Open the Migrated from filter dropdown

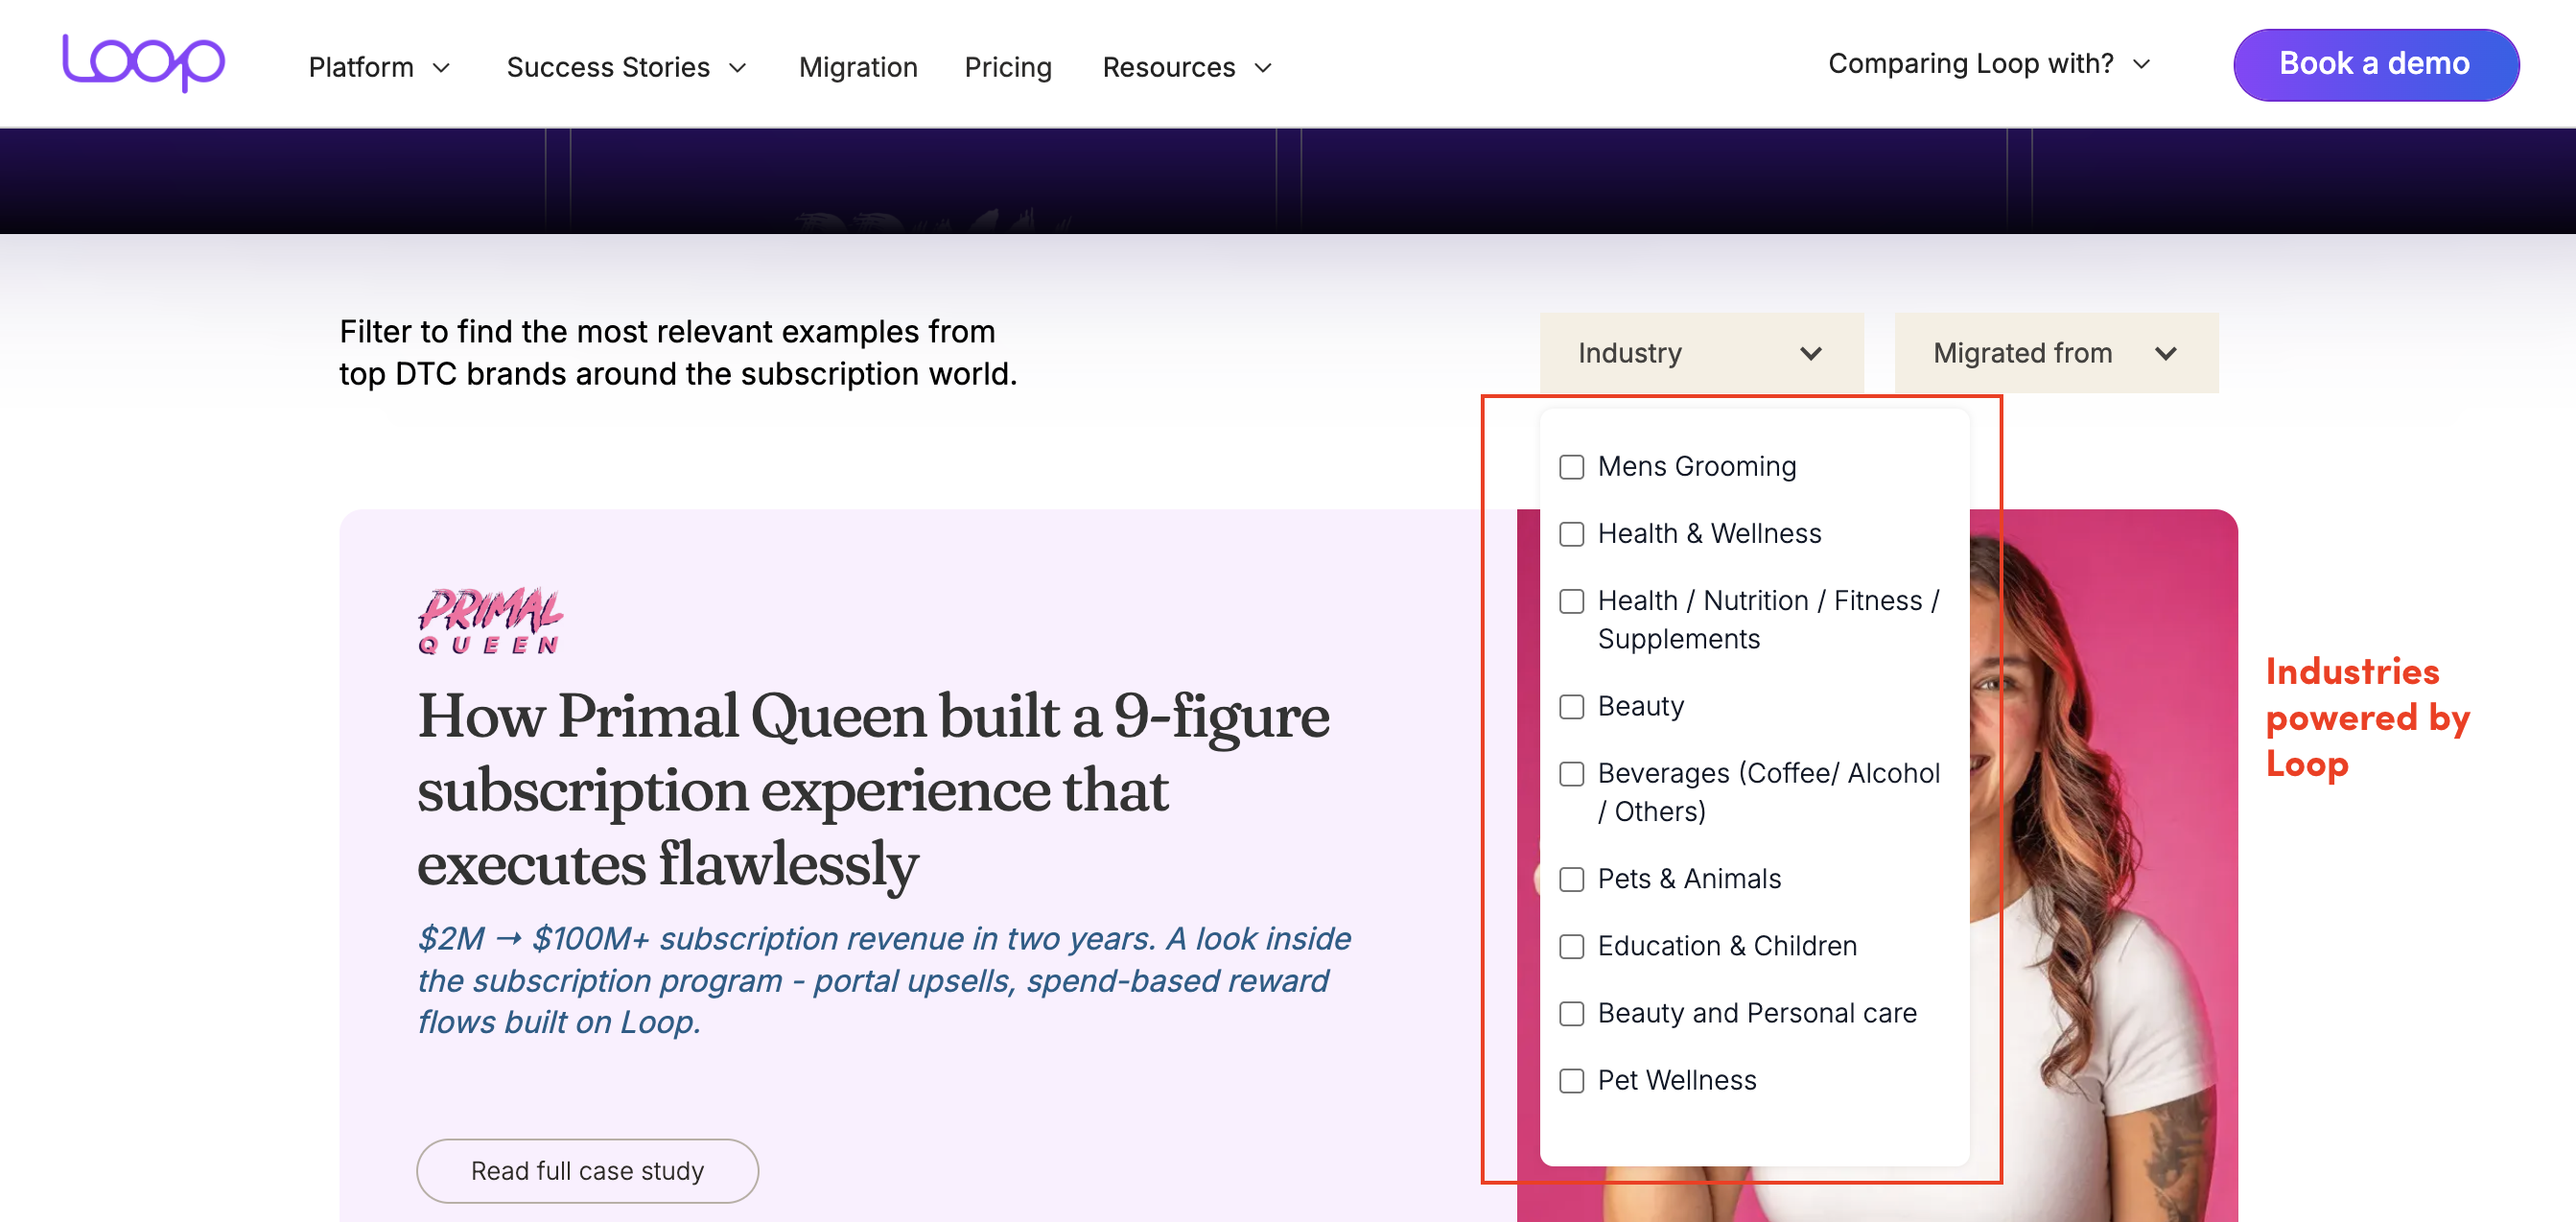2056,353
